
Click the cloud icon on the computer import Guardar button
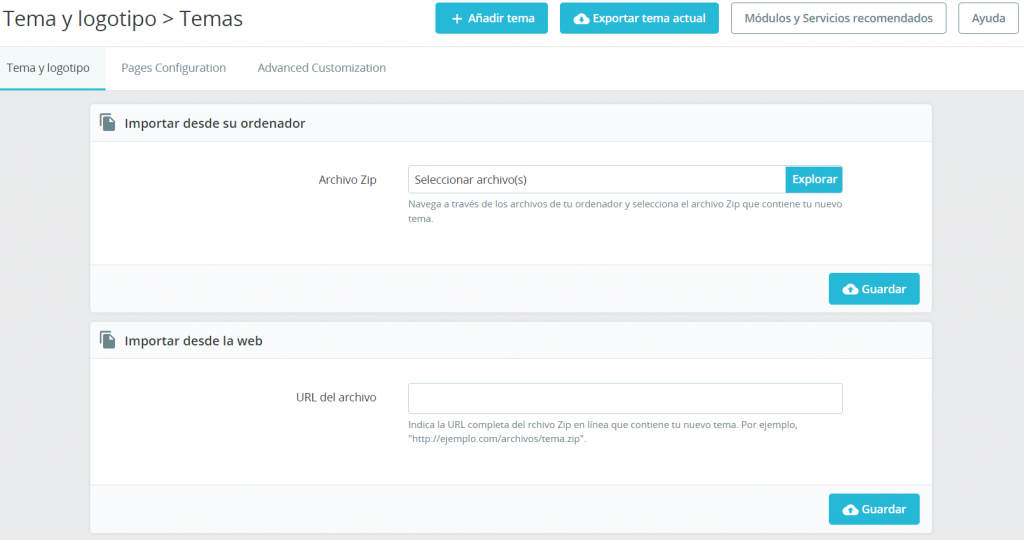[x=850, y=289]
